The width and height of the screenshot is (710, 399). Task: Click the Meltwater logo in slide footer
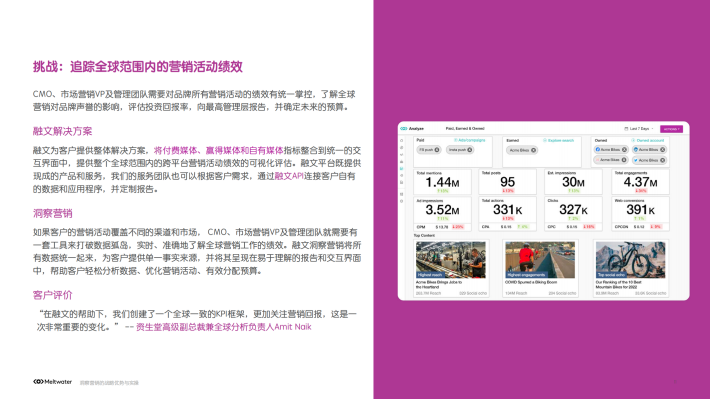[53, 382]
